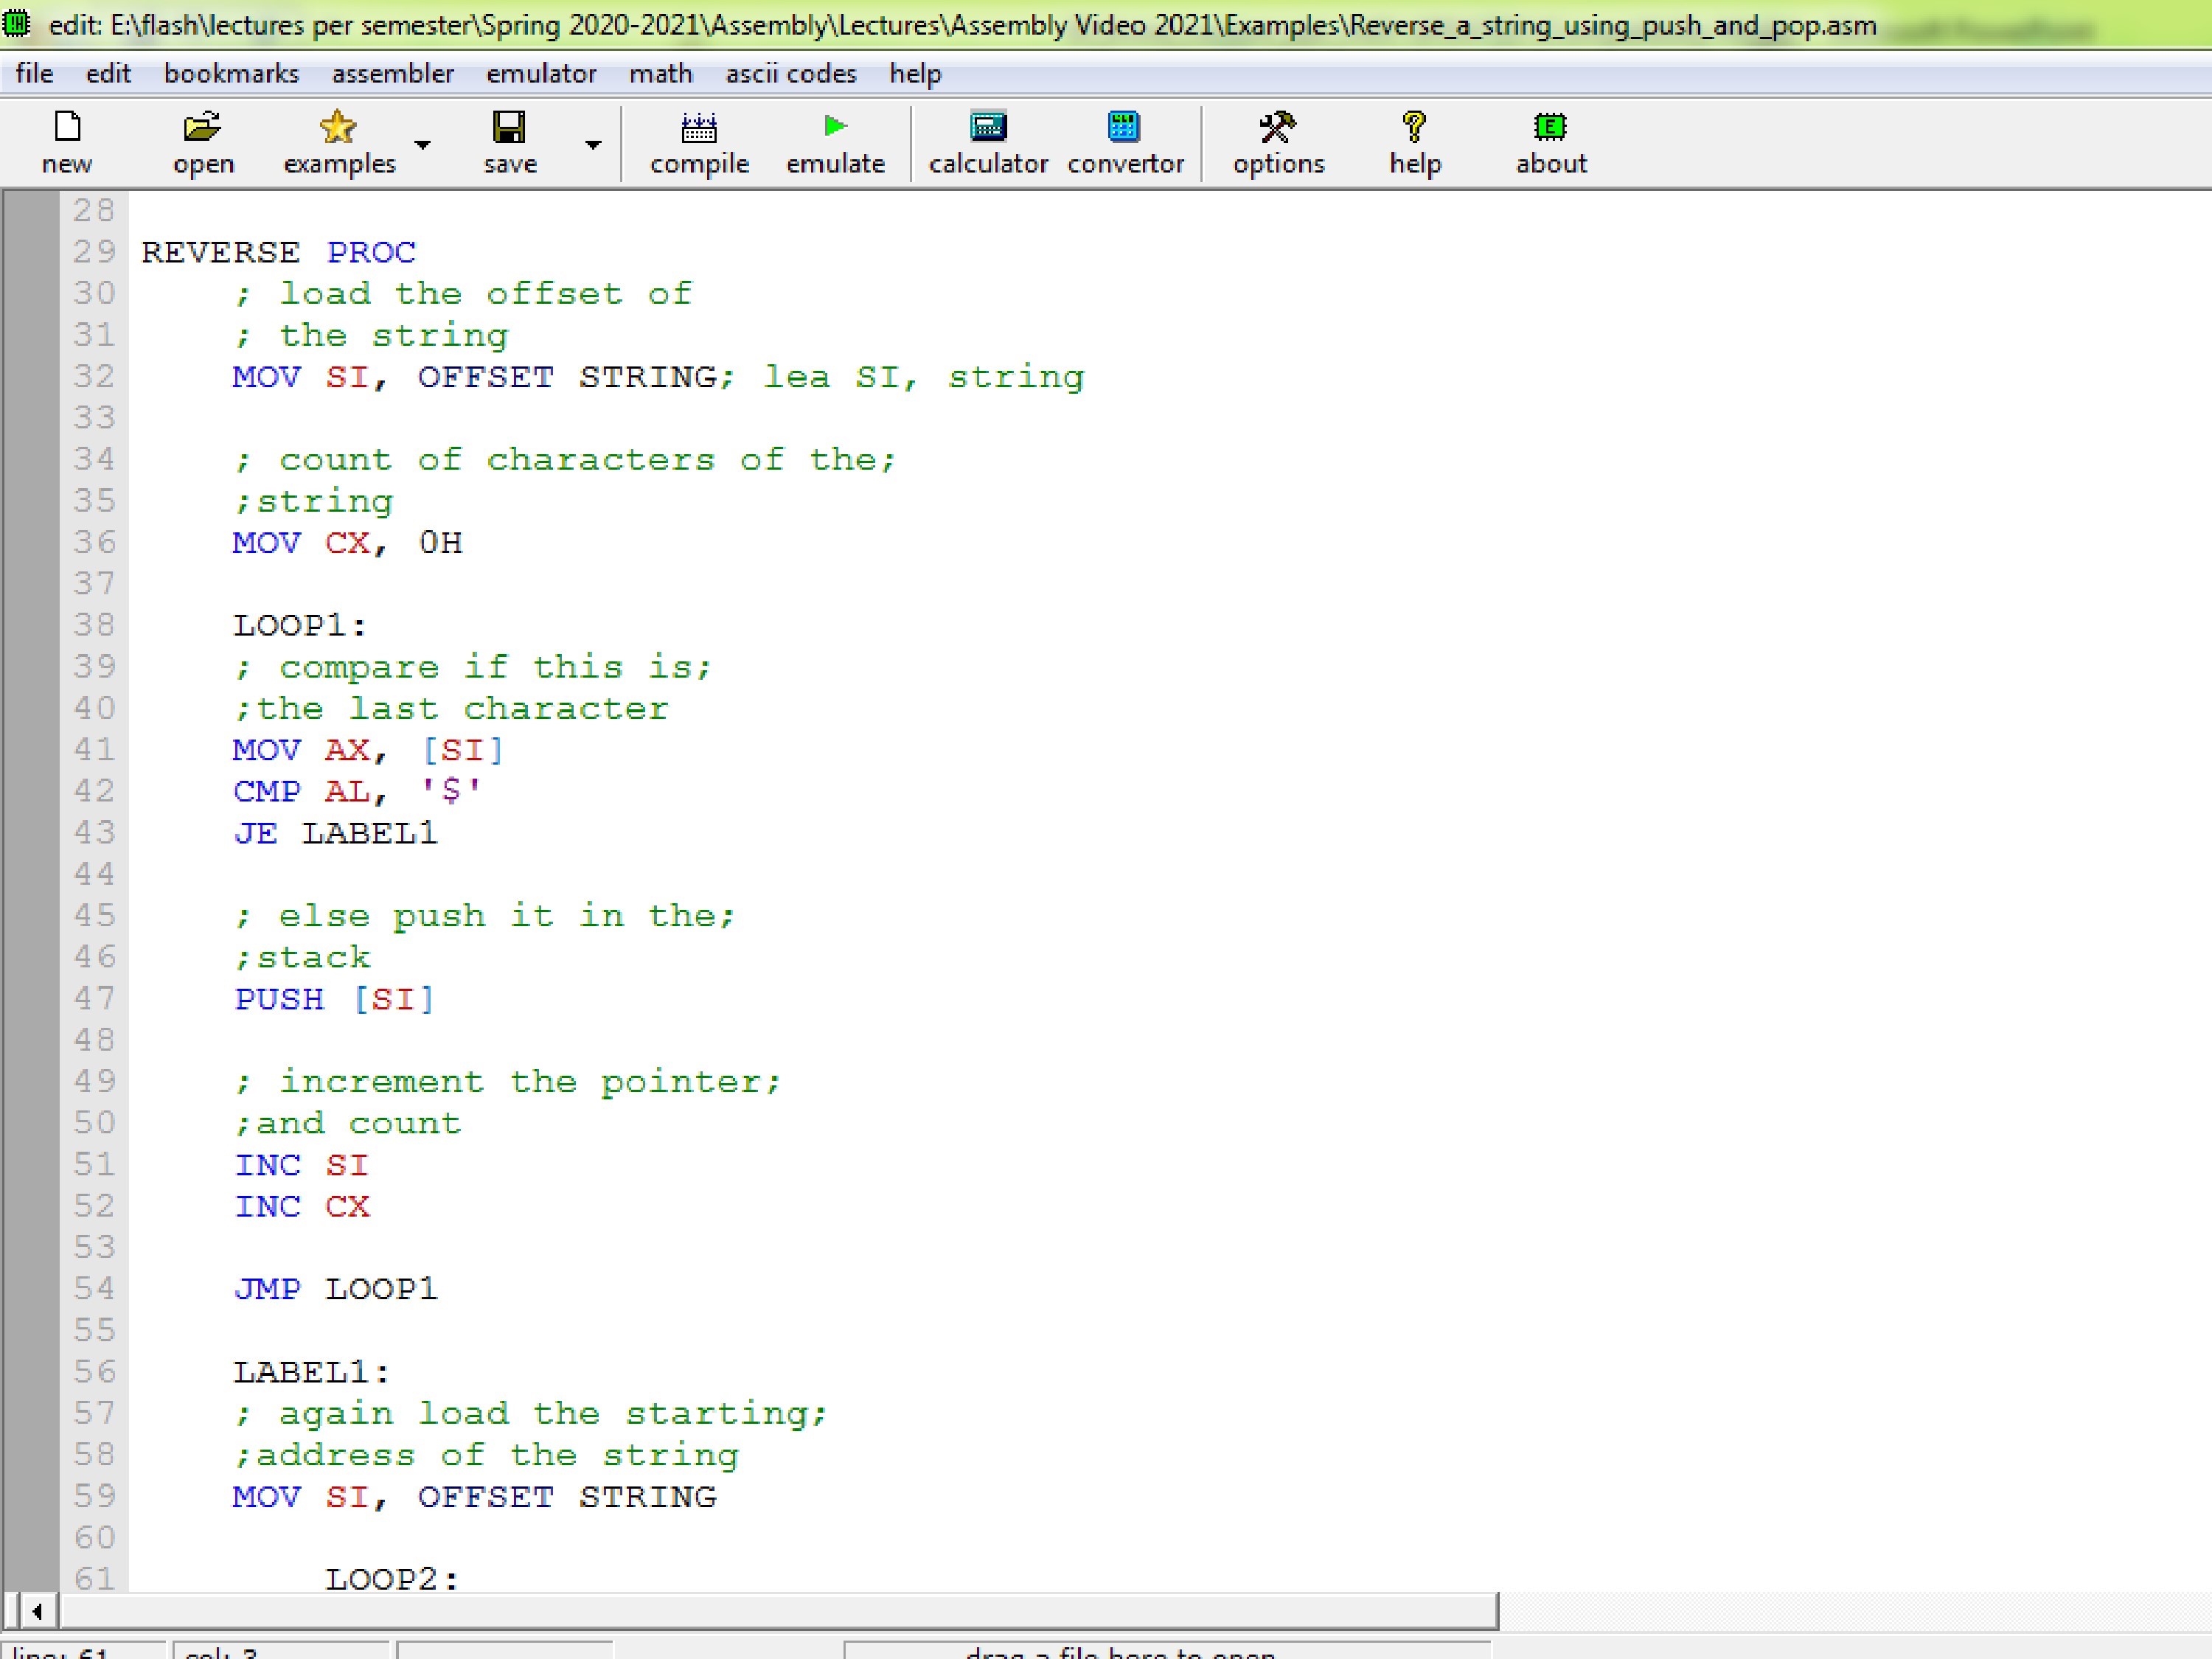2212x1659 pixels.
Task: Click the LOOP1: label on line 38
Action: [x=300, y=625]
